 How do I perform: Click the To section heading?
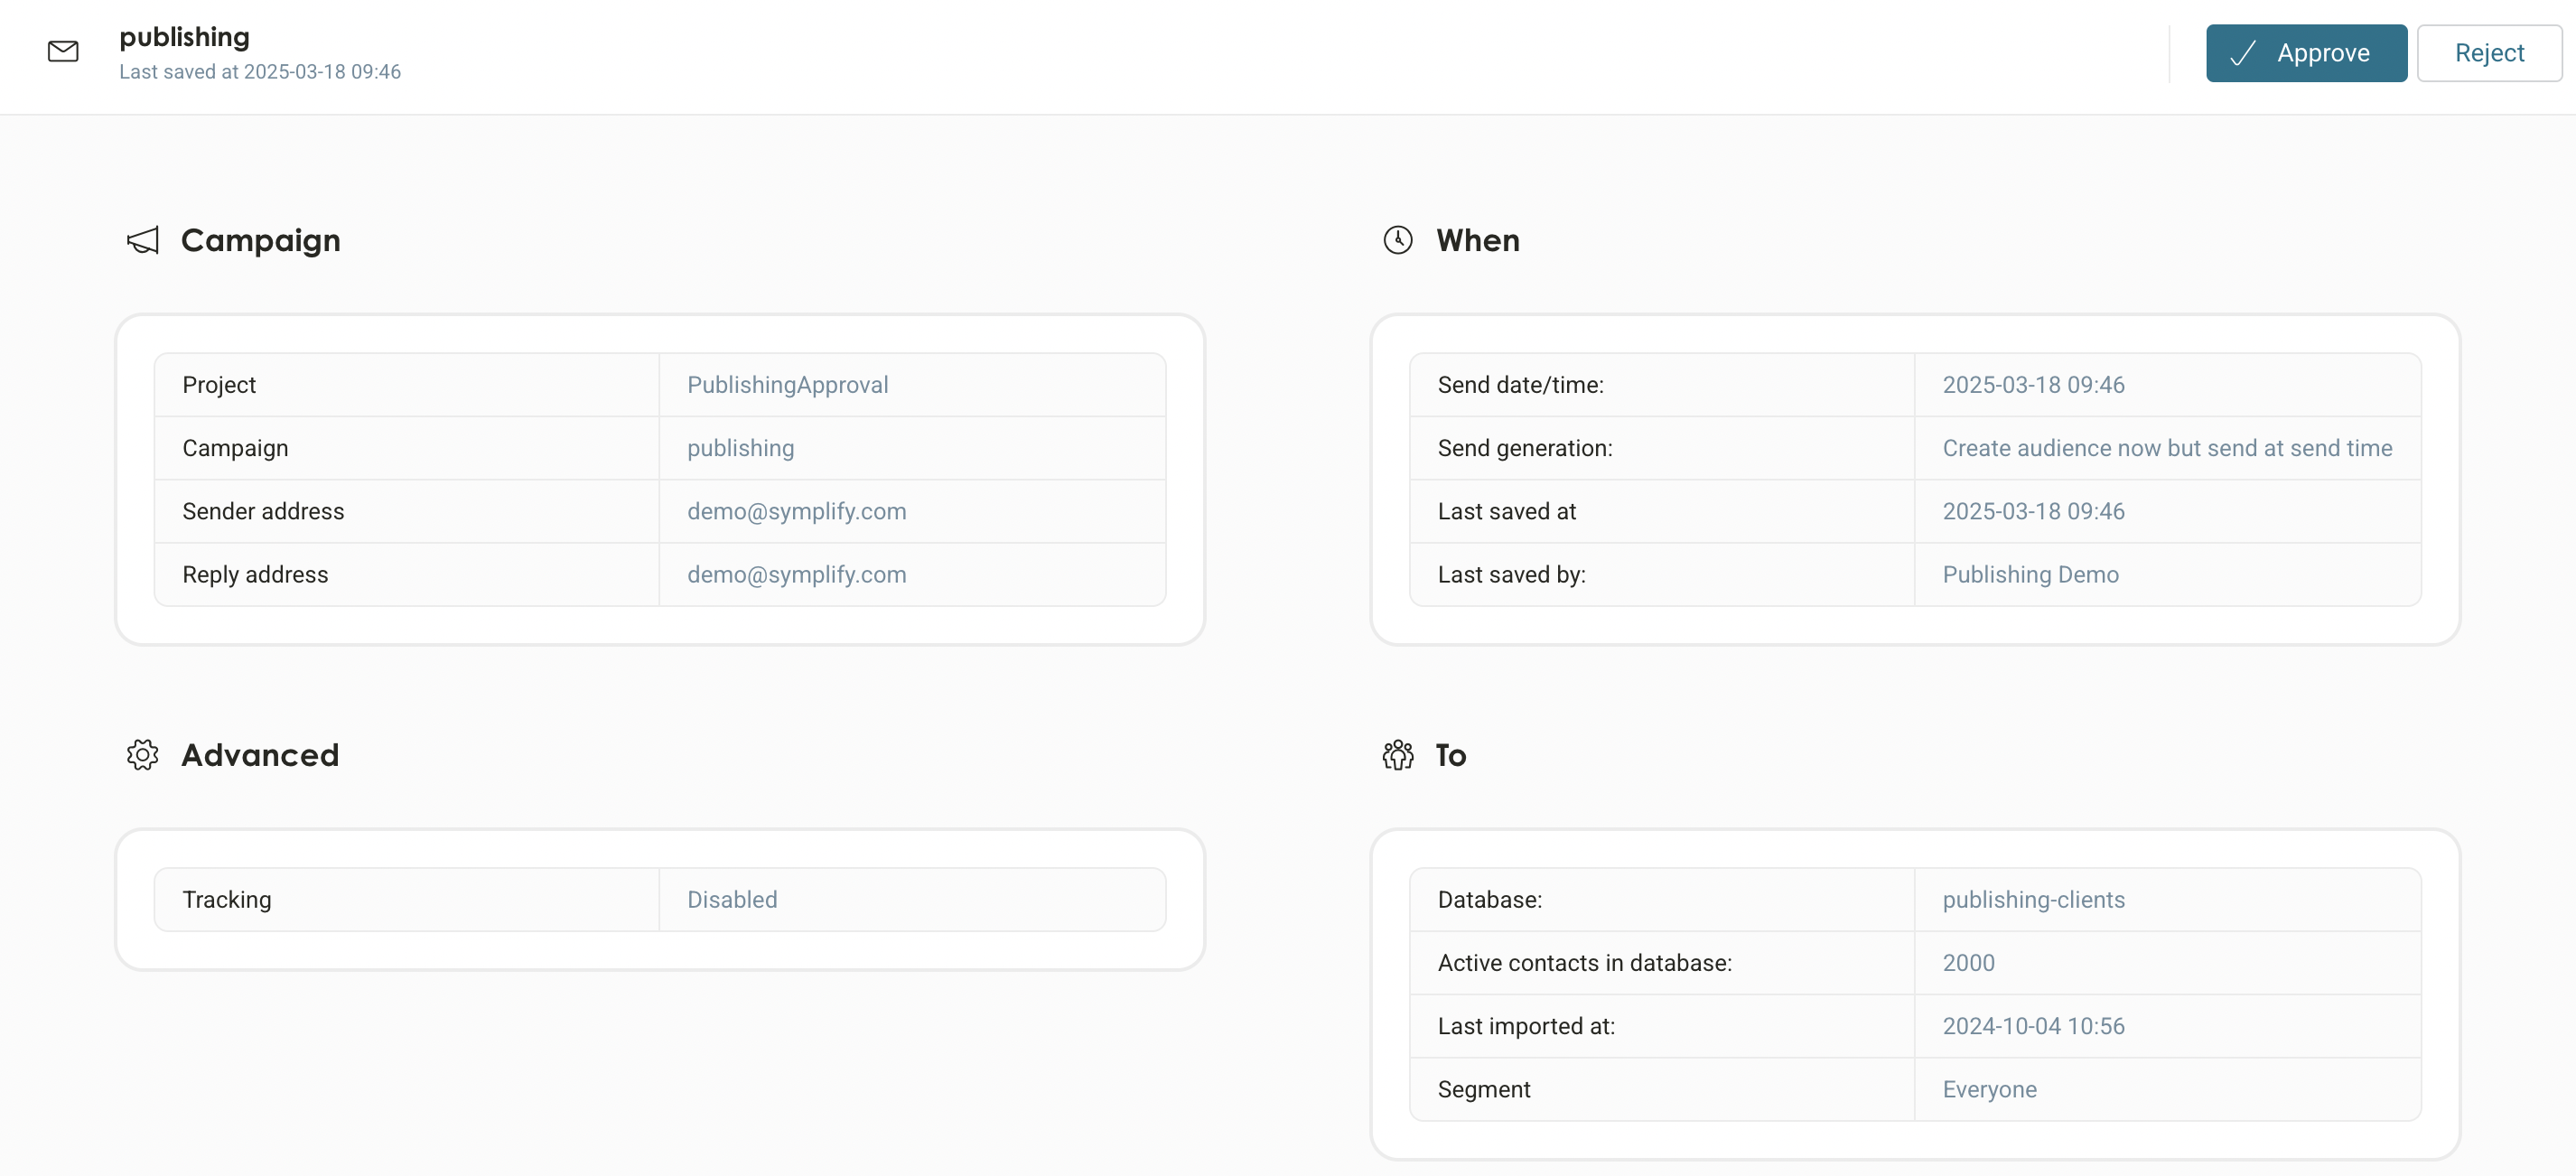pos(1450,755)
